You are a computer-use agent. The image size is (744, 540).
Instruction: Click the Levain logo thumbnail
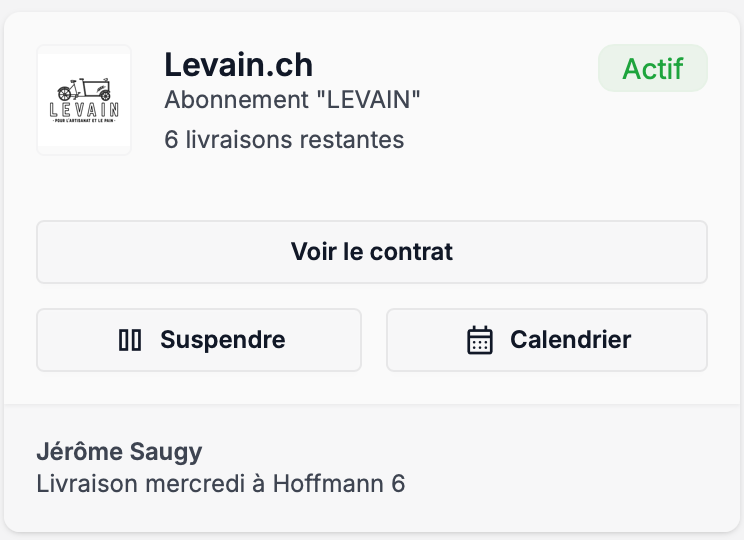[84, 100]
